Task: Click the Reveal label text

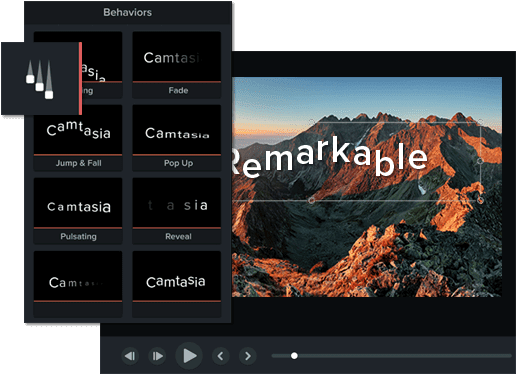Action: pyautogui.click(x=178, y=236)
